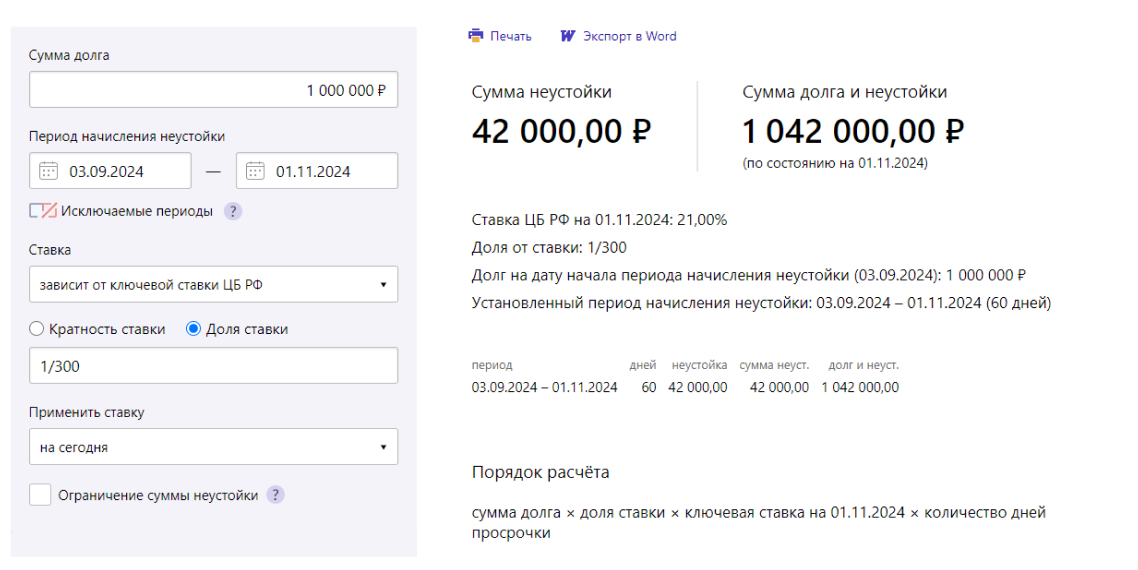
Task: Open the Применить ставку dropdown
Action: tap(213, 447)
